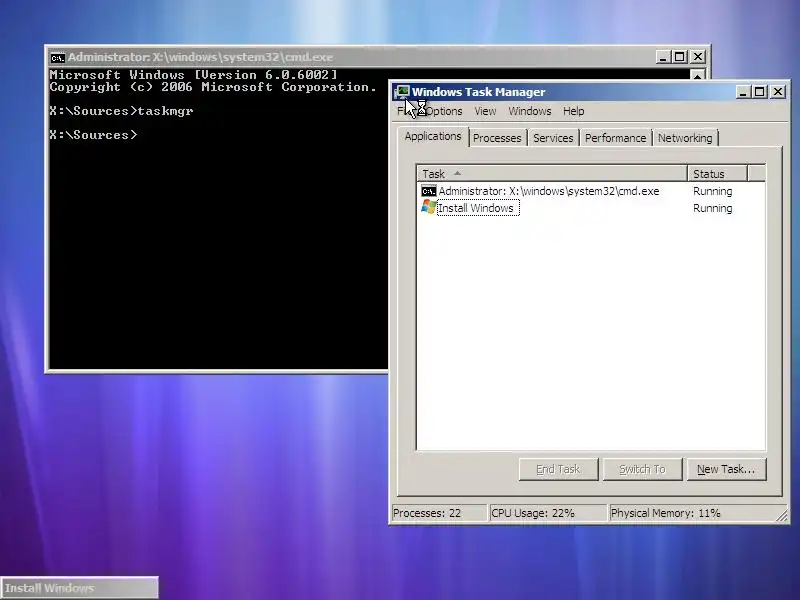Click the End Task button
Viewport: 800px width, 600px height.
point(558,469)
